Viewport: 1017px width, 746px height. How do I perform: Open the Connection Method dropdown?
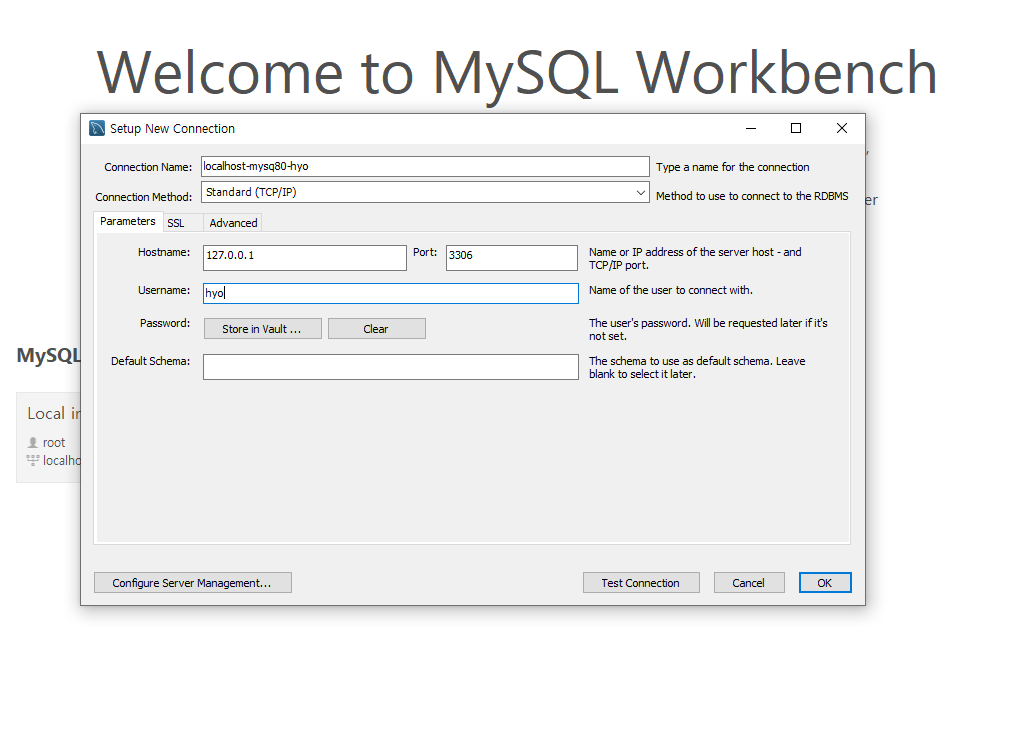[x=425, y=192]
